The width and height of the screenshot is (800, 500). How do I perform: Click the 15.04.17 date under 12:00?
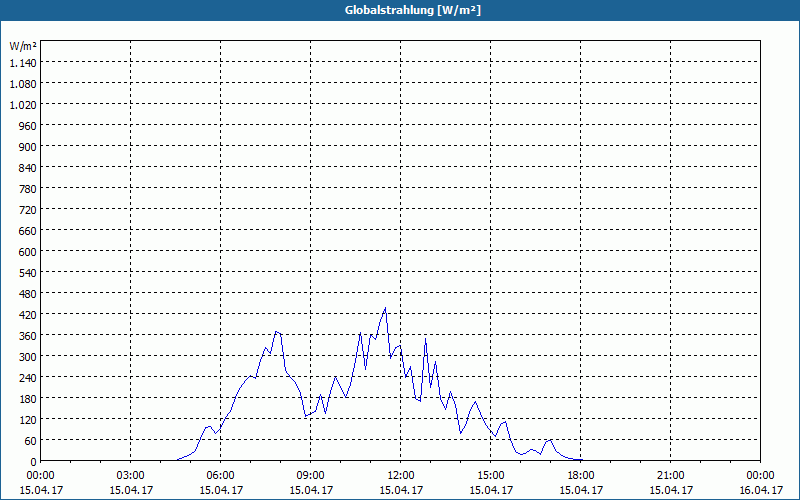401,490
